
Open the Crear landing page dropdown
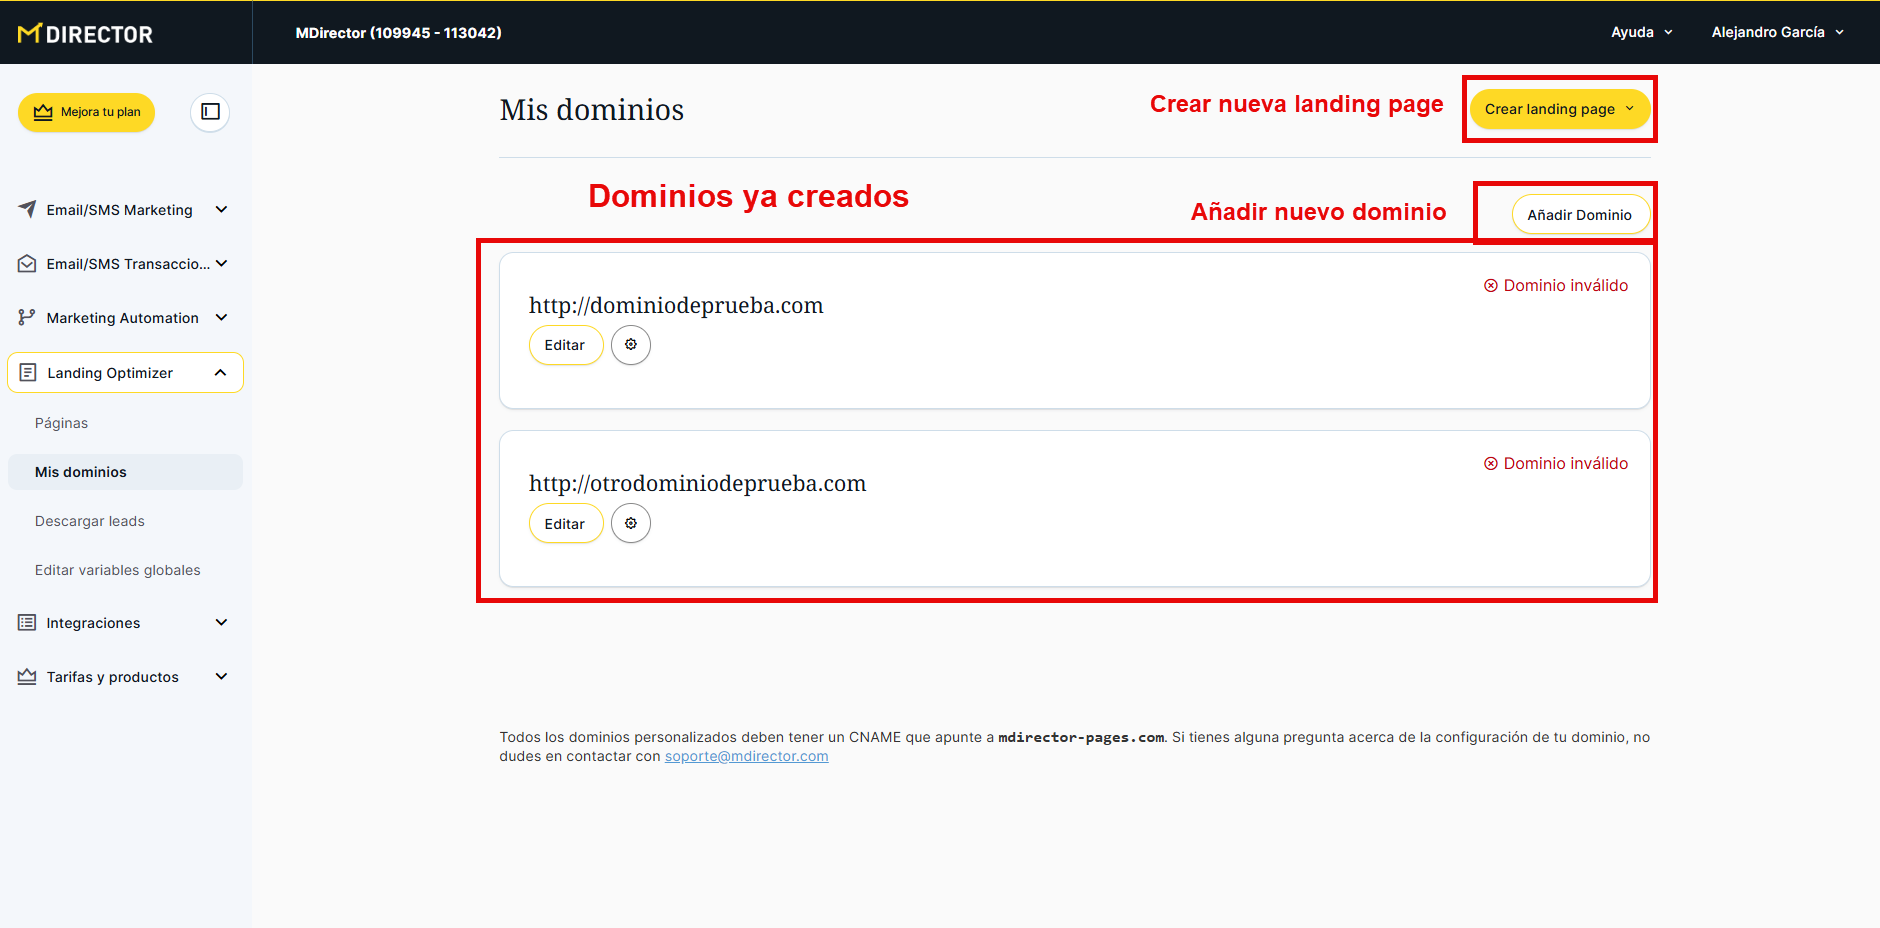1559,109
